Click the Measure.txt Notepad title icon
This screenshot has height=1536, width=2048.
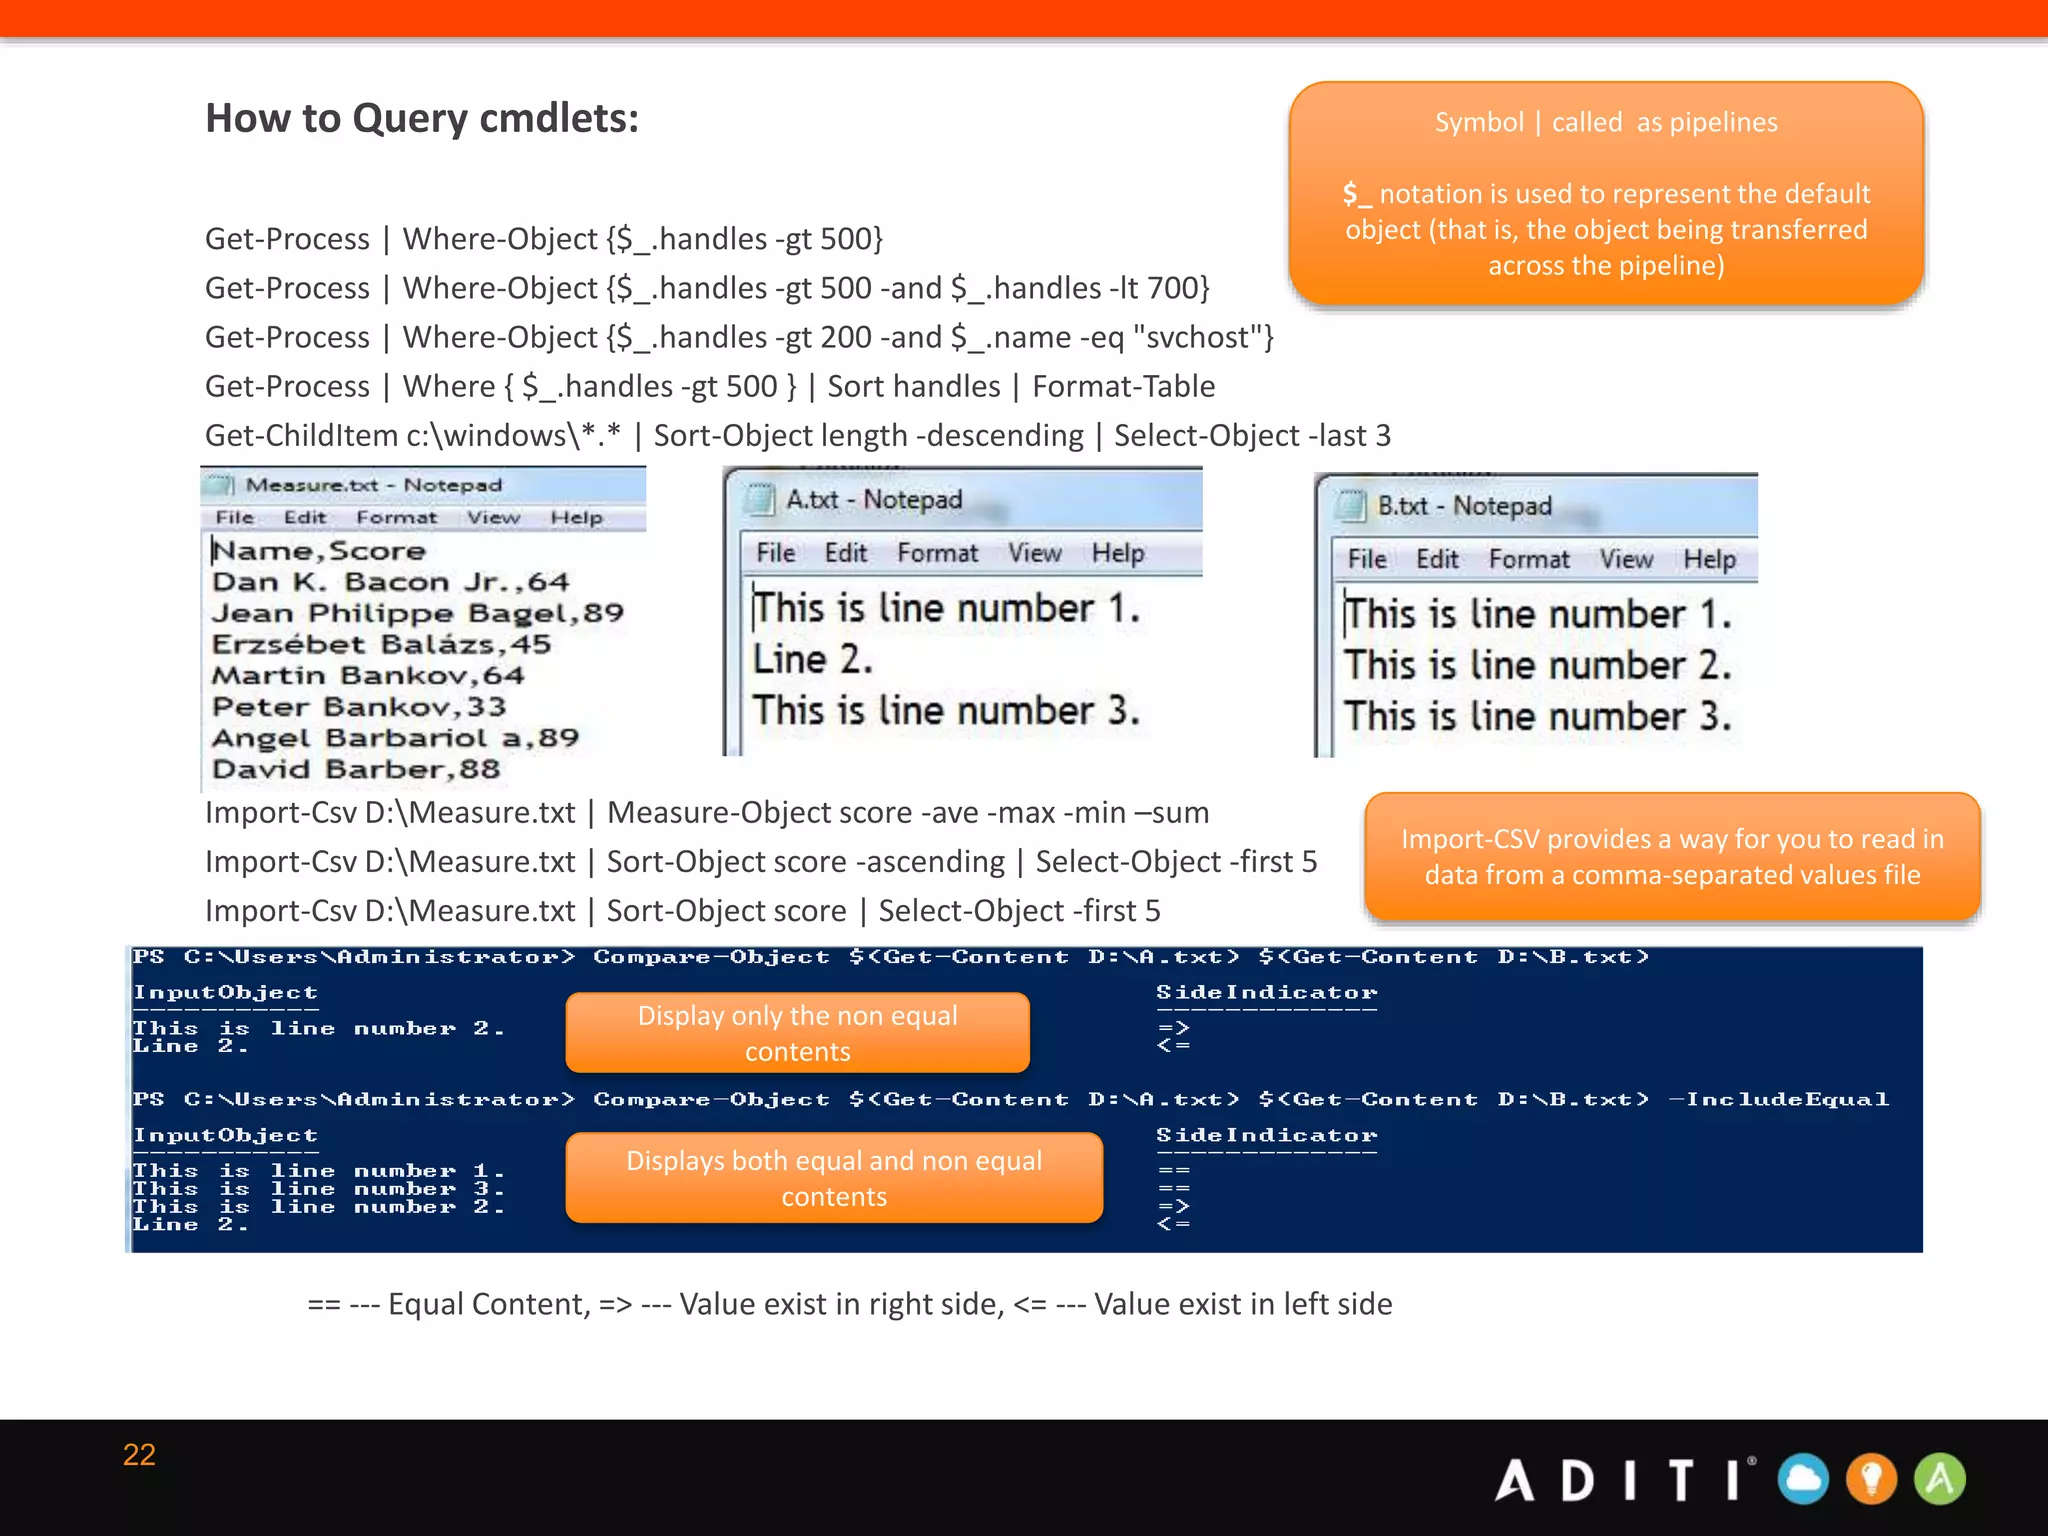[x=219, y=485]
